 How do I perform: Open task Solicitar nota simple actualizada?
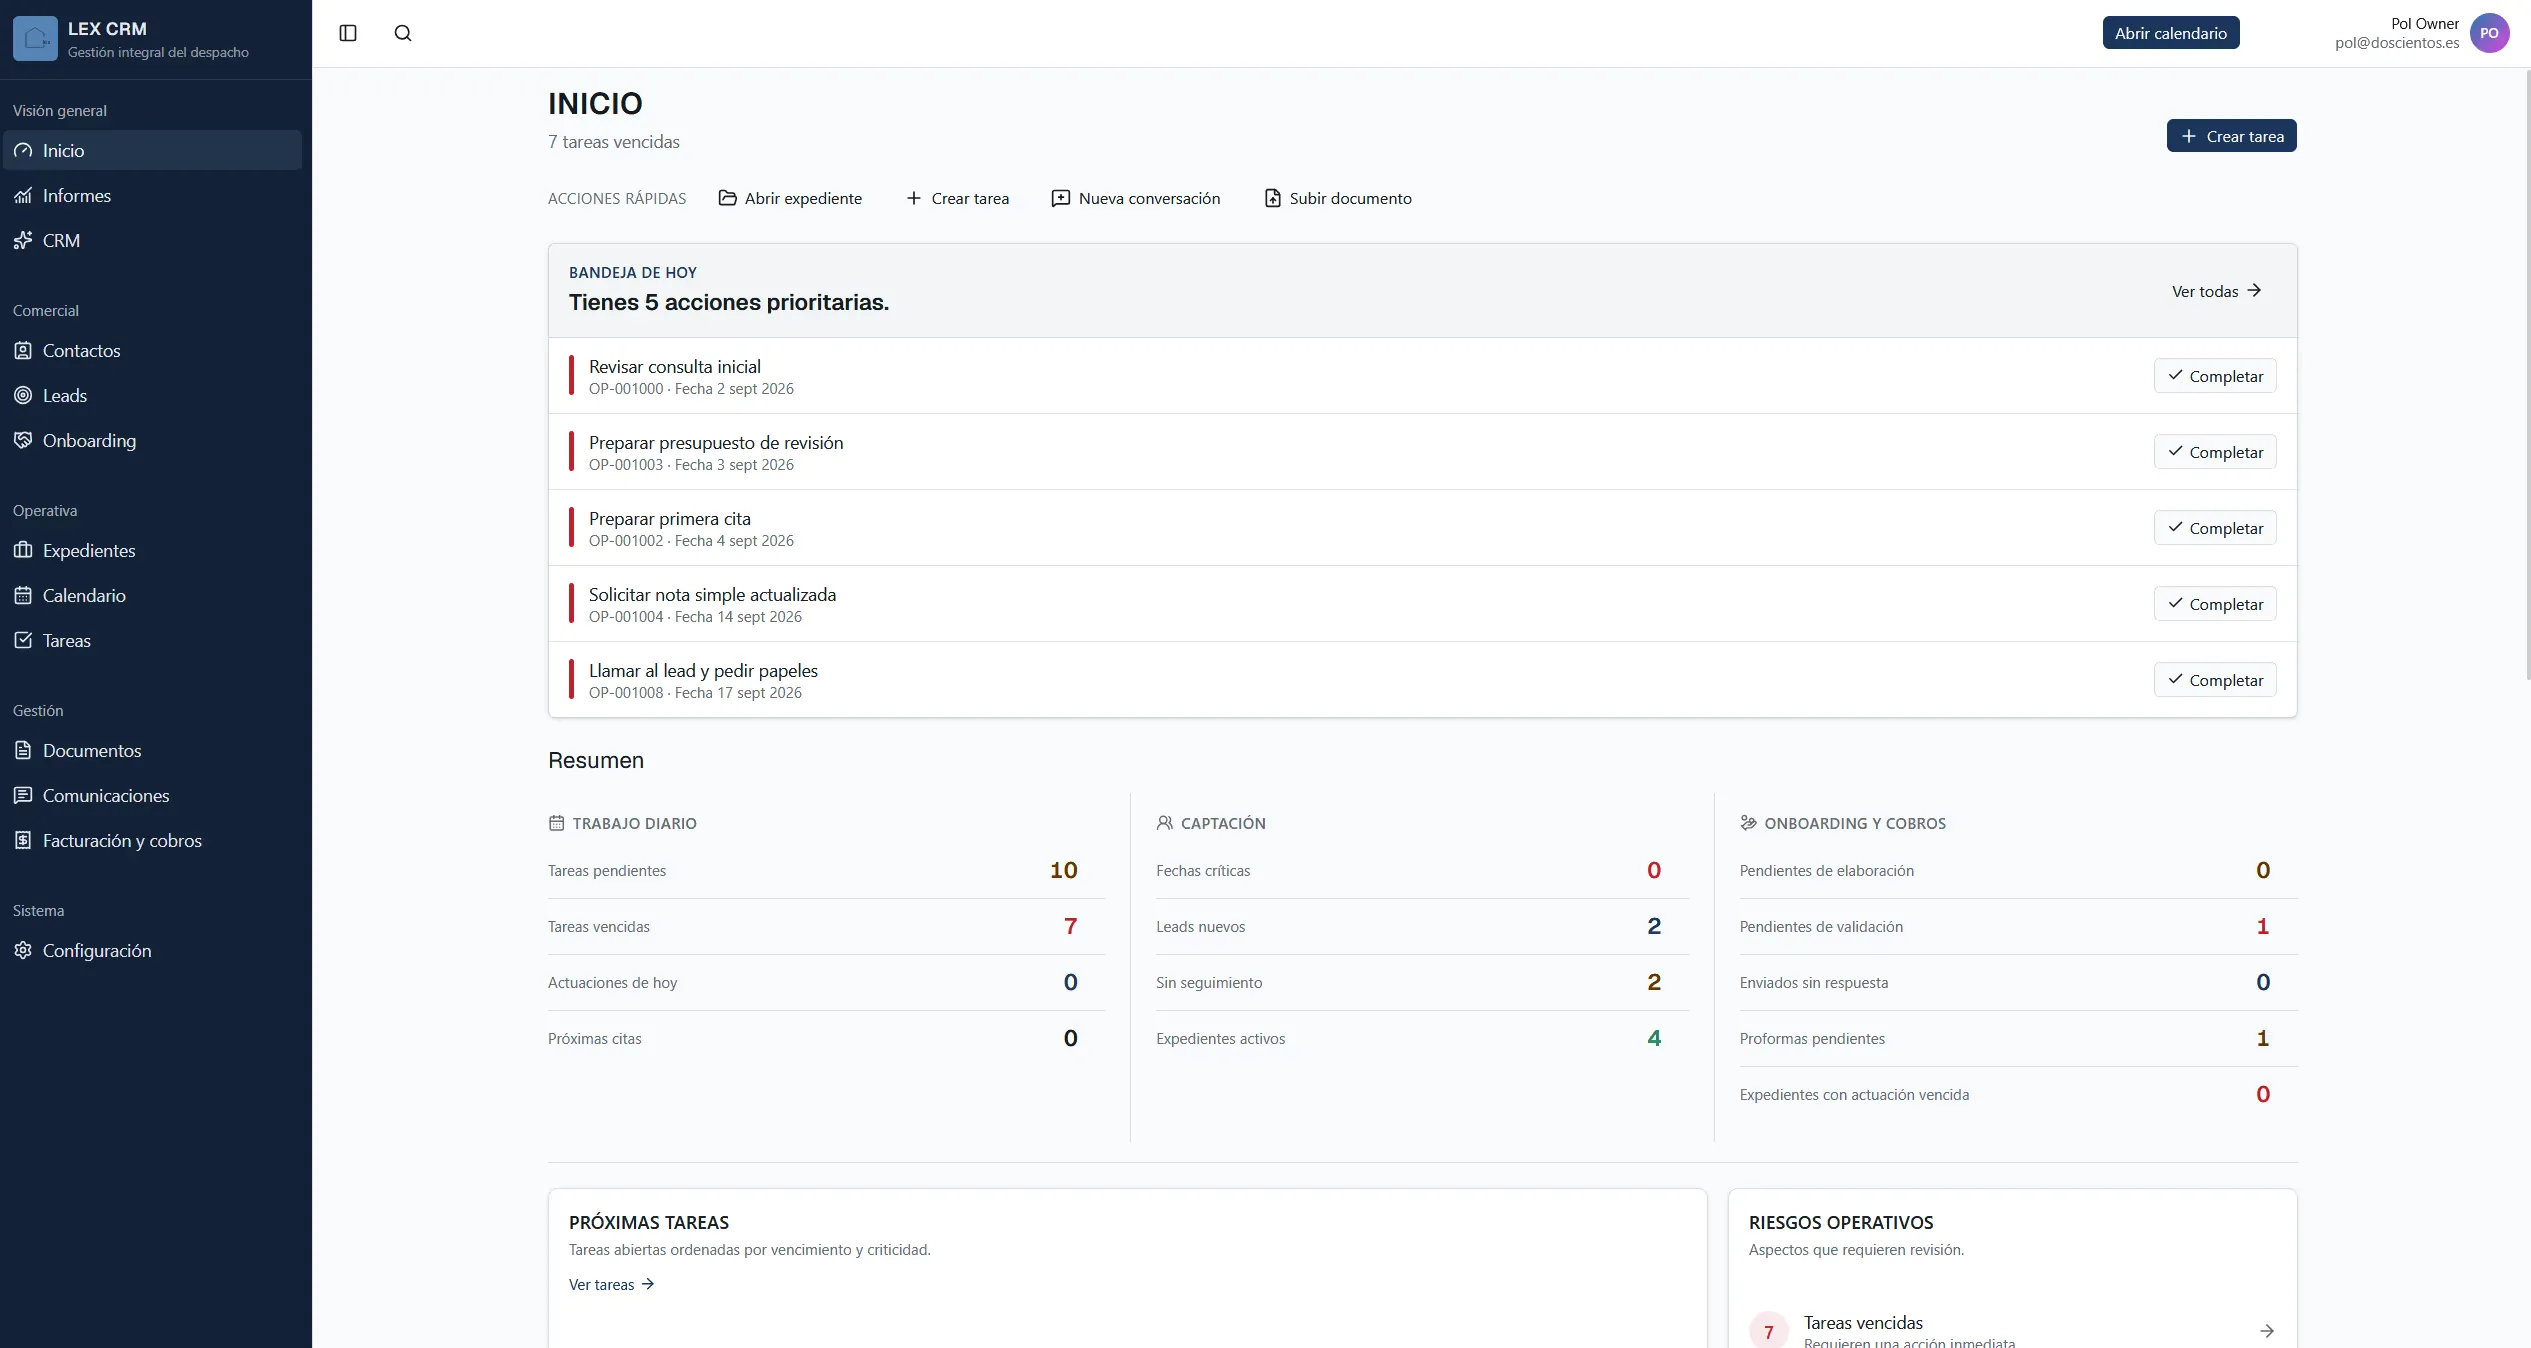point(712,595)
